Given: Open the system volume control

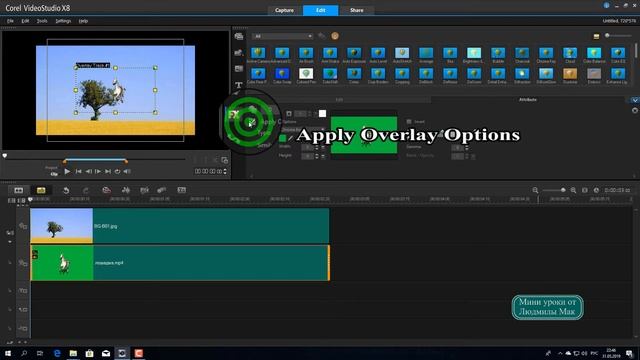Looking at the screenshot, I should 584,353.
